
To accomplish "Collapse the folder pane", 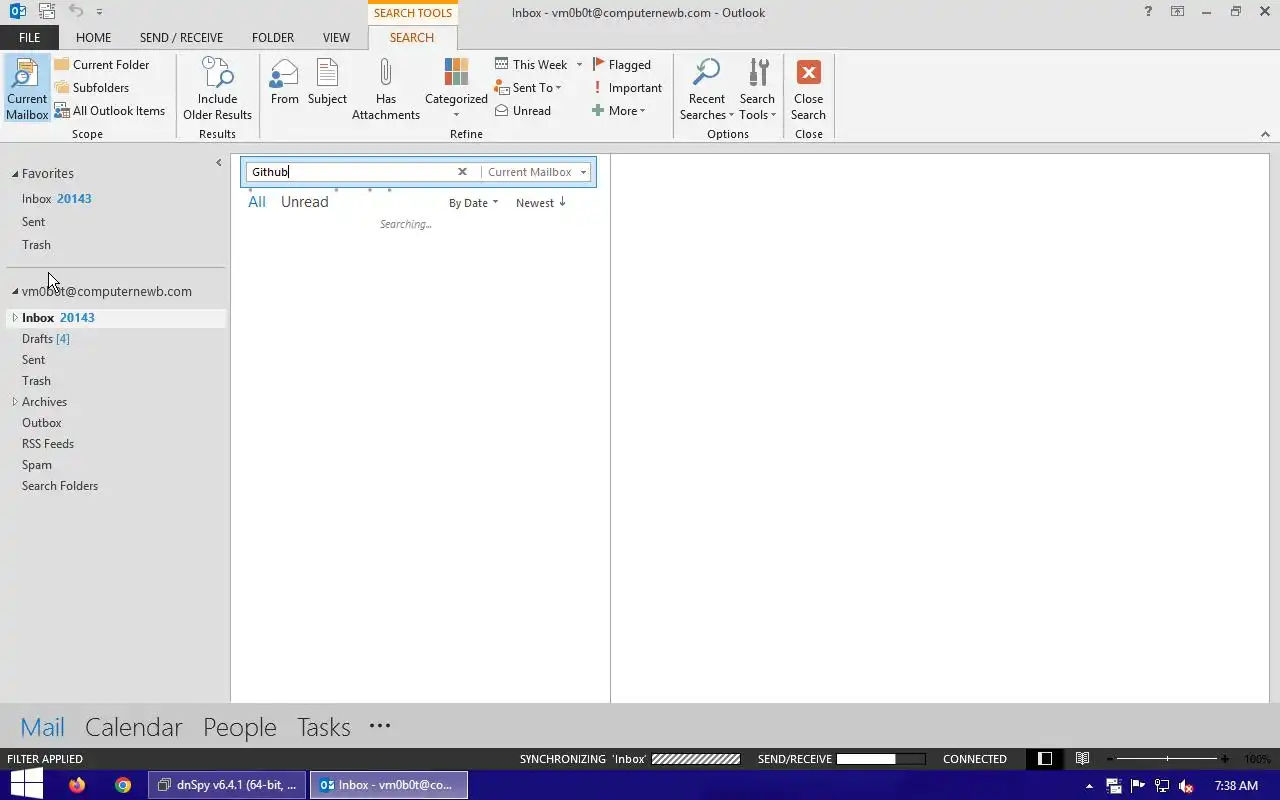I will click(218, 162).
